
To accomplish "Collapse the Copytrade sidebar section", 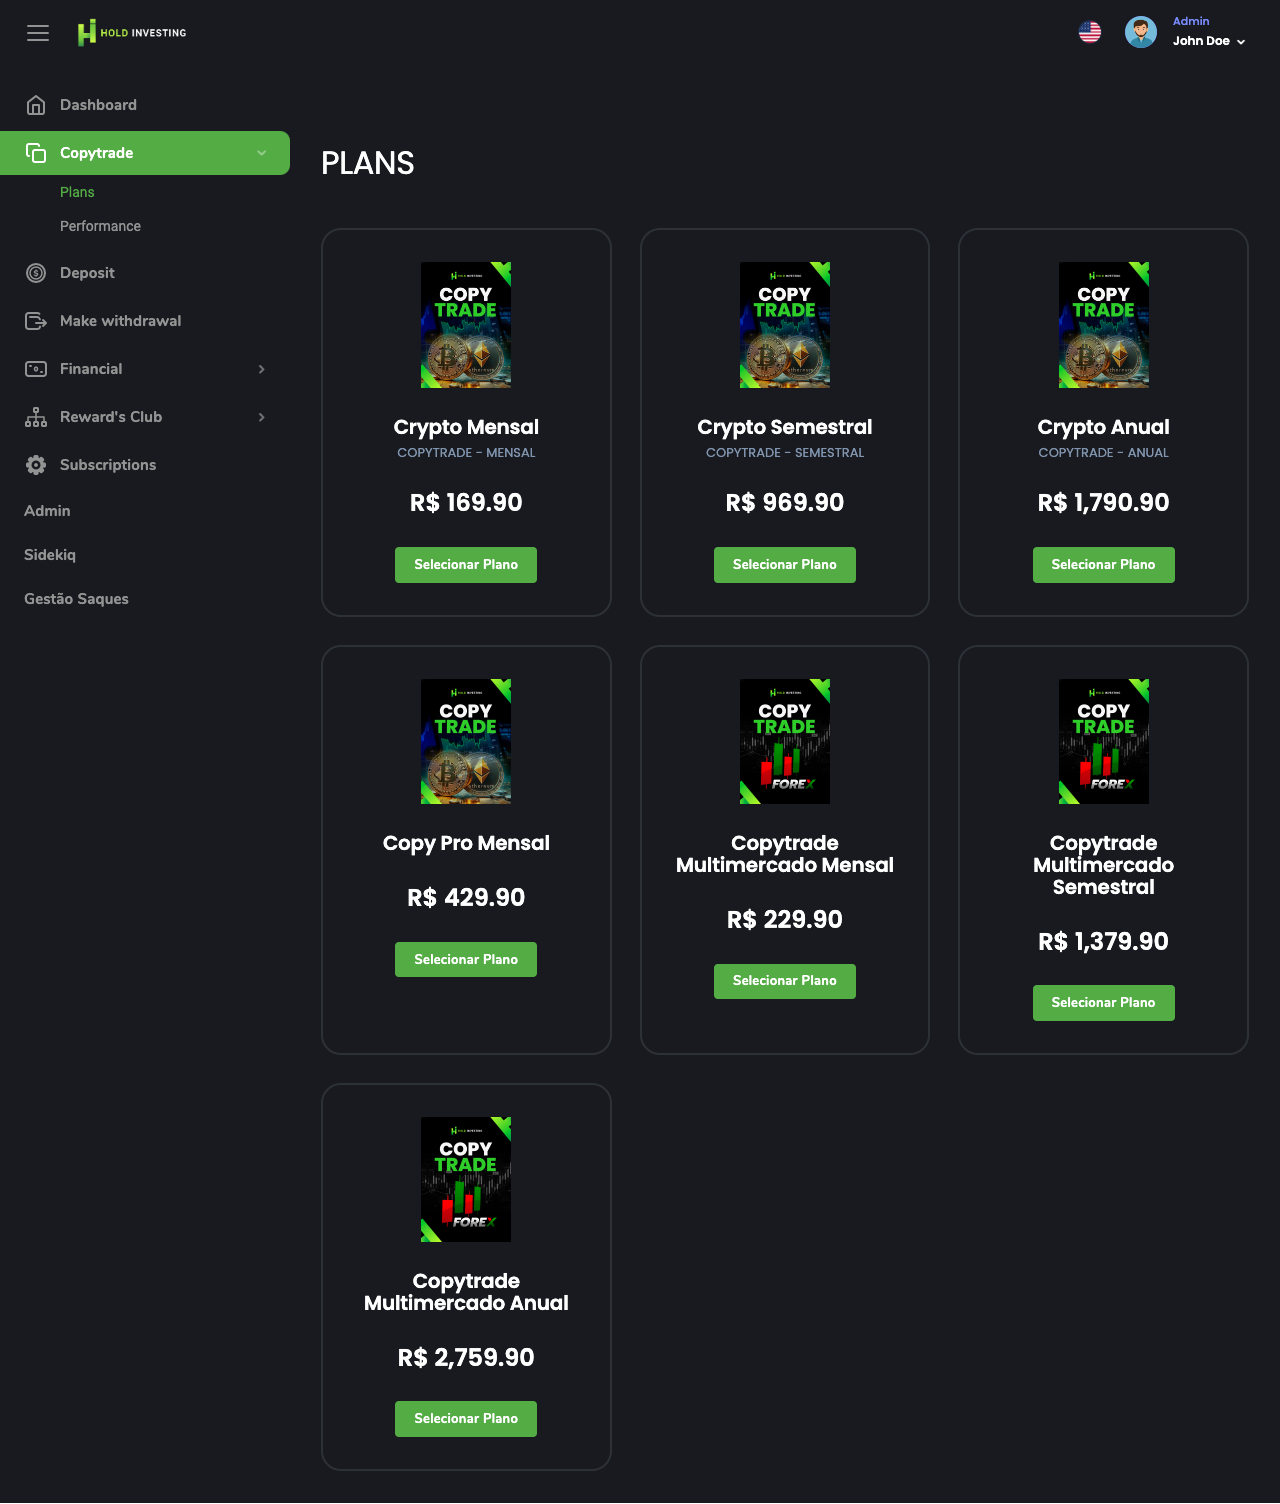I will click(261, 153).
